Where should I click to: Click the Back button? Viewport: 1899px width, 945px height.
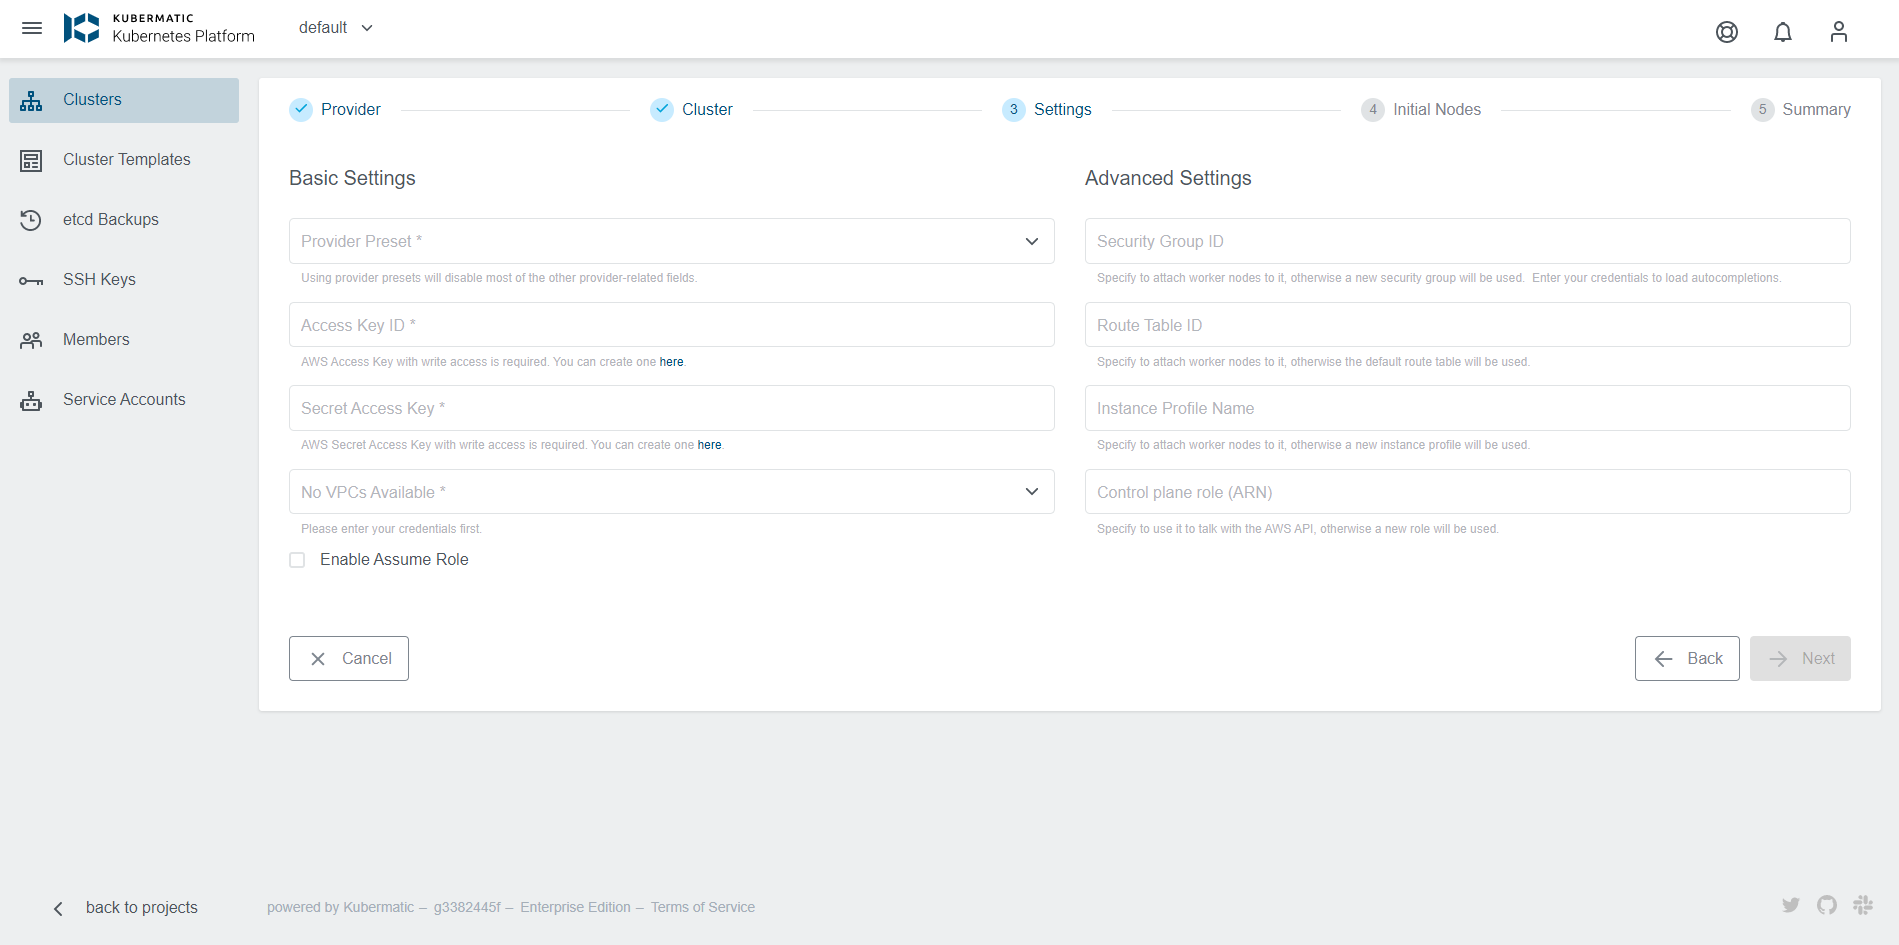1686,659
